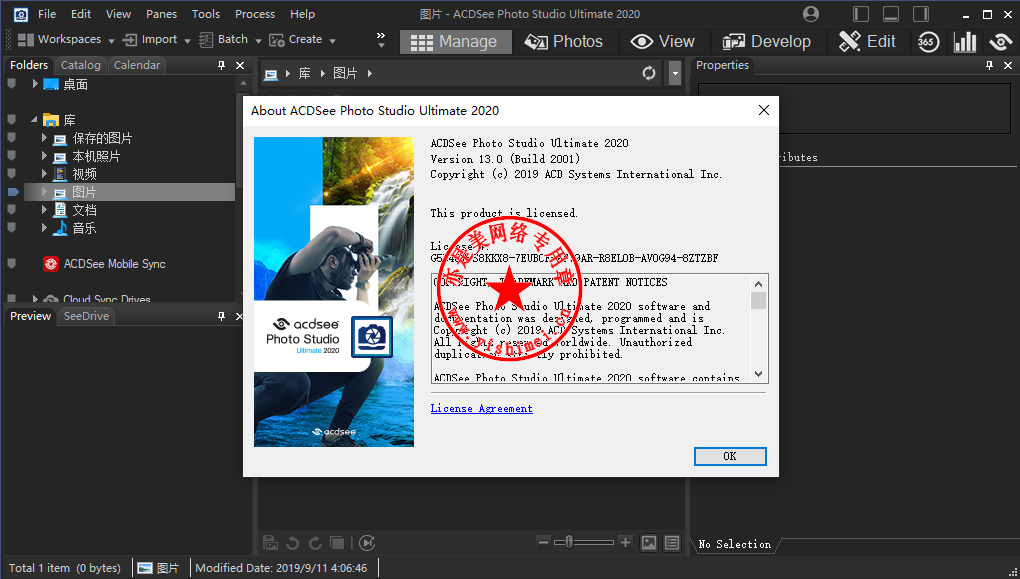Toggle Easy-Select marker for 本机照片
The width and height of the screenshot is (1020, 579).
pyautogui.click(x=12, y=156)
